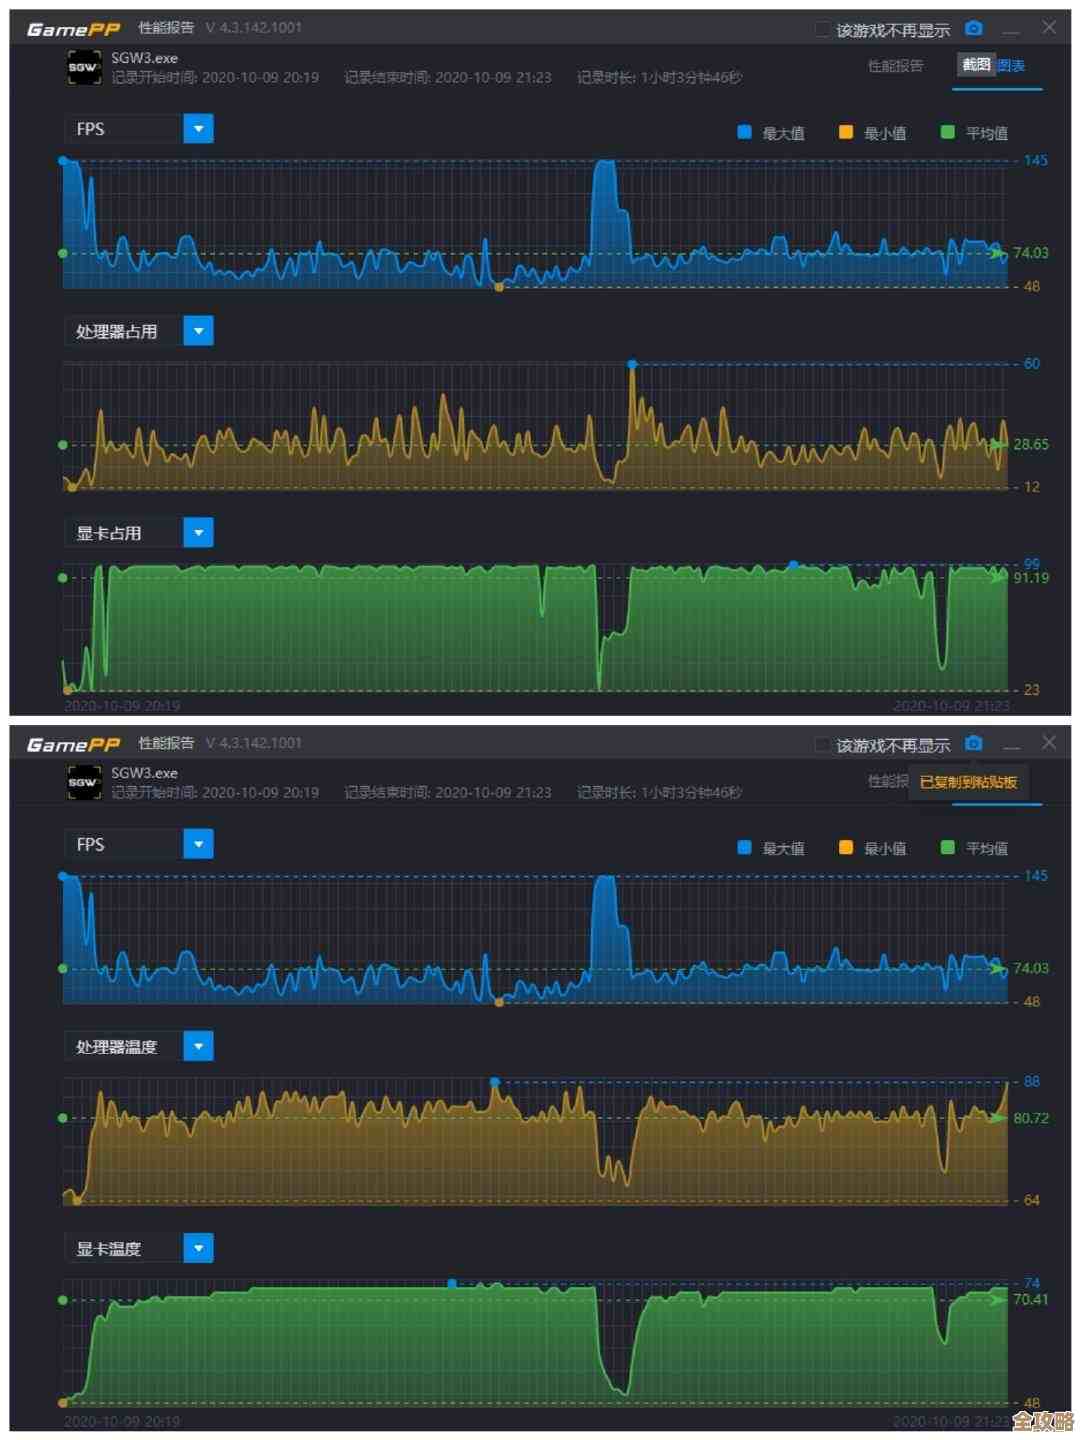Click the SGW3.exe game icon in lower window
Screen dimensions: 1080x1440
click(83, 782)
